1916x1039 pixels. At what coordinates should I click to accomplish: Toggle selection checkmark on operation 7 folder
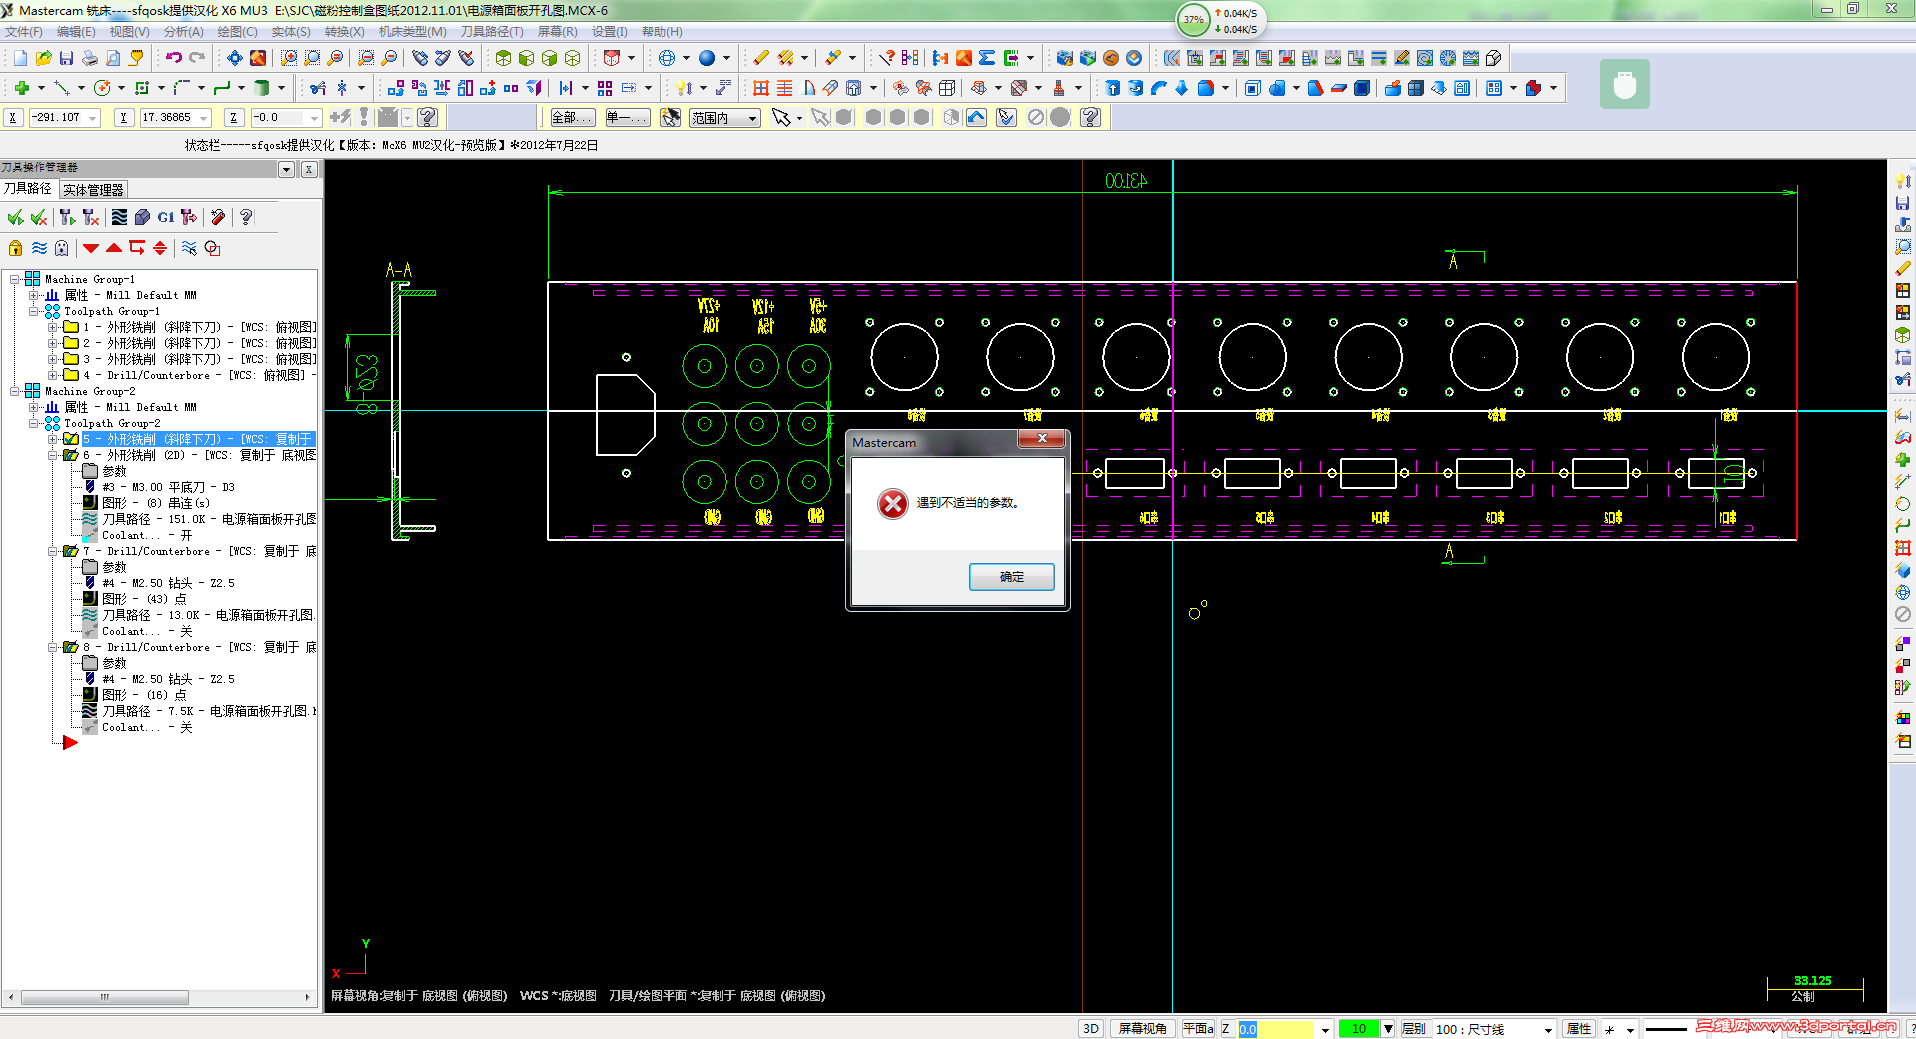[71, 551]
